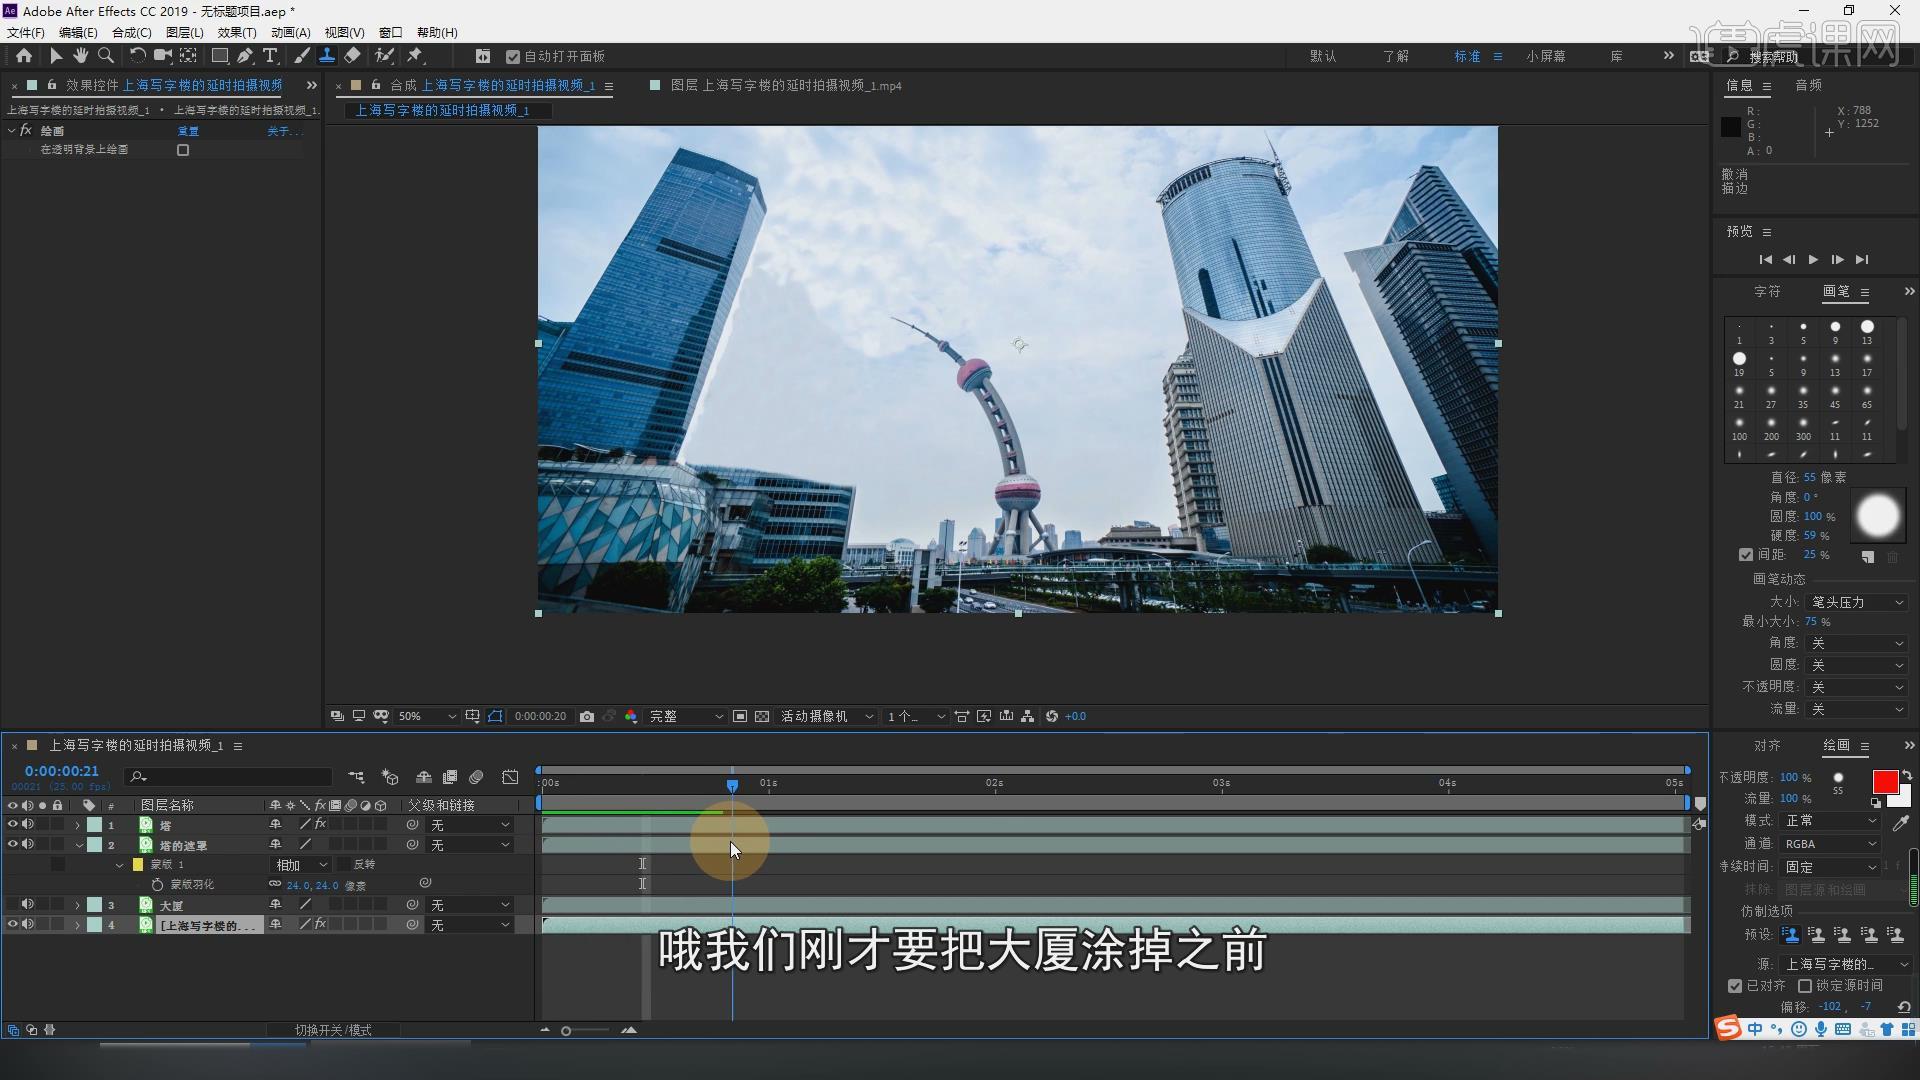Select the Type text tool
This screenshot has width=1920, height=1080.
[x=270, y=56]
